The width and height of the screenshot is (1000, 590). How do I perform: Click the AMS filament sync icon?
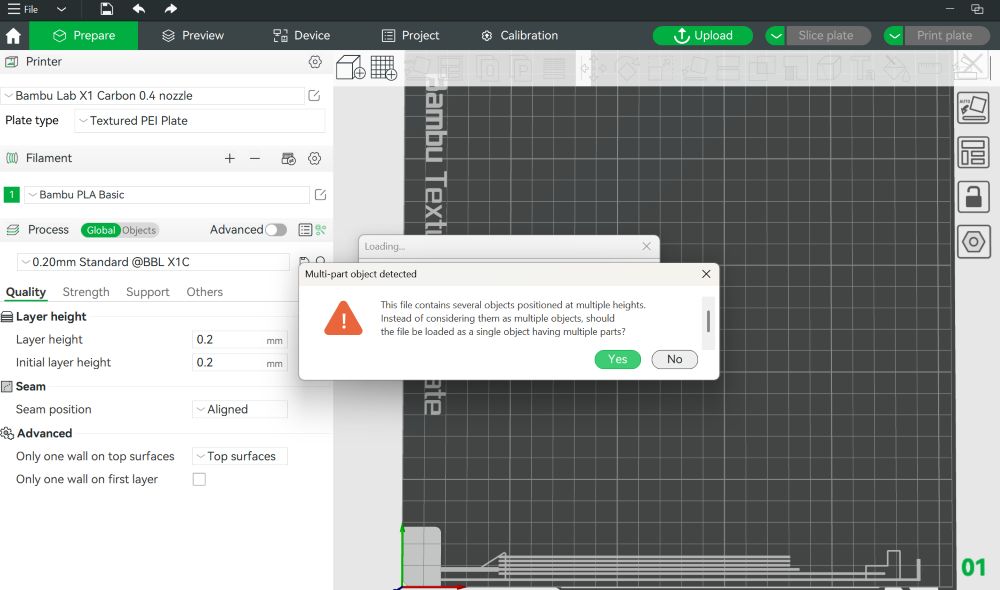288,158
